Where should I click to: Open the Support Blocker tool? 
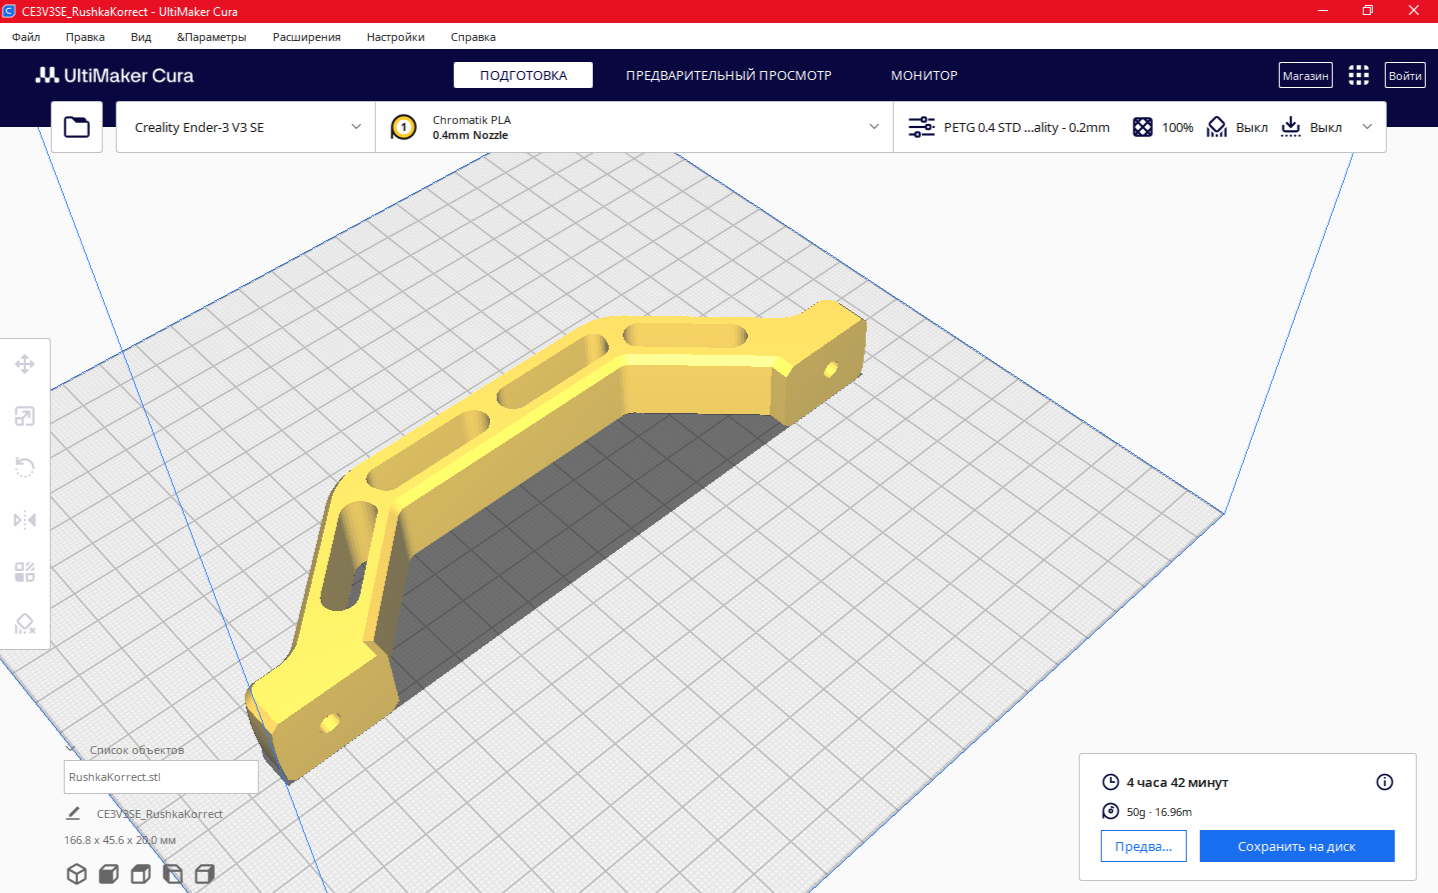pos(25,624)
